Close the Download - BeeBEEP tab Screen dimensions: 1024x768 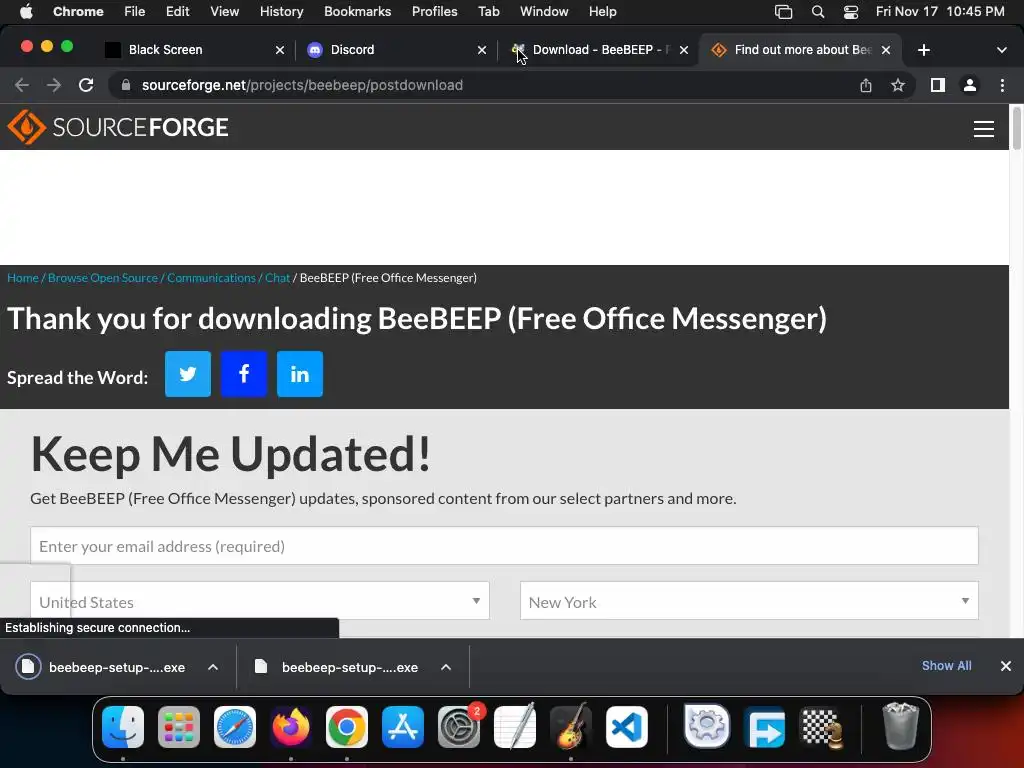pyautogui.click(x=684, y=50)
